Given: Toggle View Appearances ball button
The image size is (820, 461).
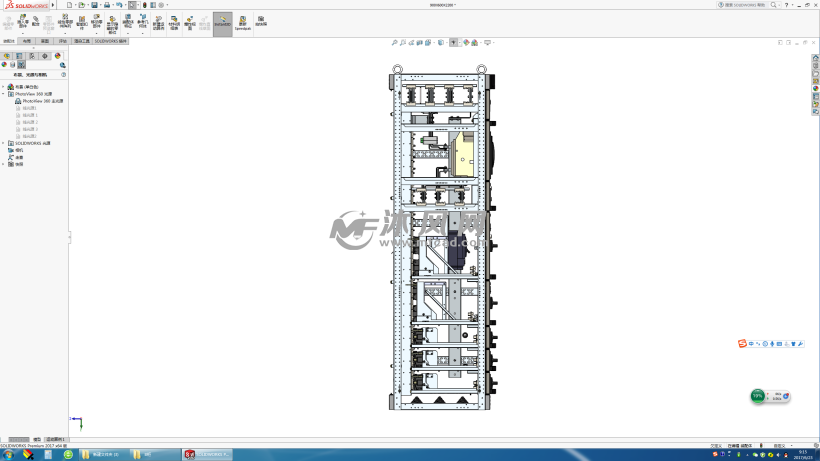Looking at the screenshot, I should click(x=4, y=64).
